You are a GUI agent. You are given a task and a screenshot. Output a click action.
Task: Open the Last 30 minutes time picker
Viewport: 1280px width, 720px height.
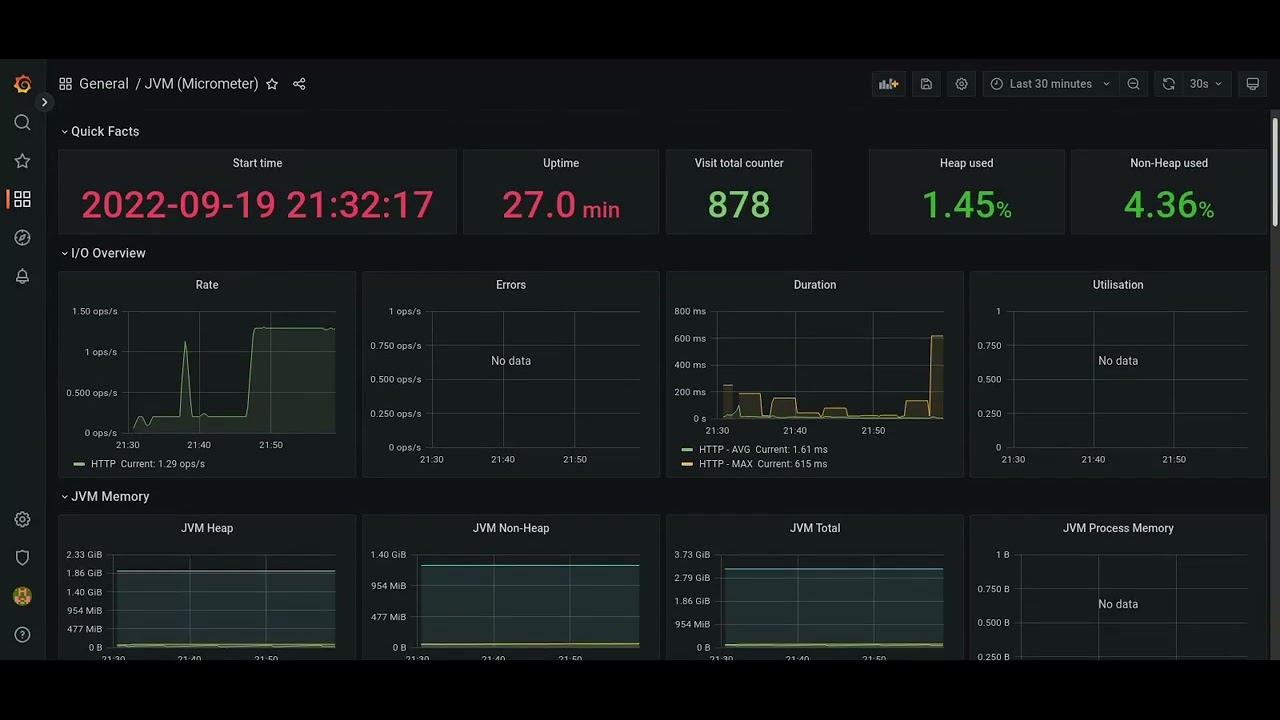1051,84
